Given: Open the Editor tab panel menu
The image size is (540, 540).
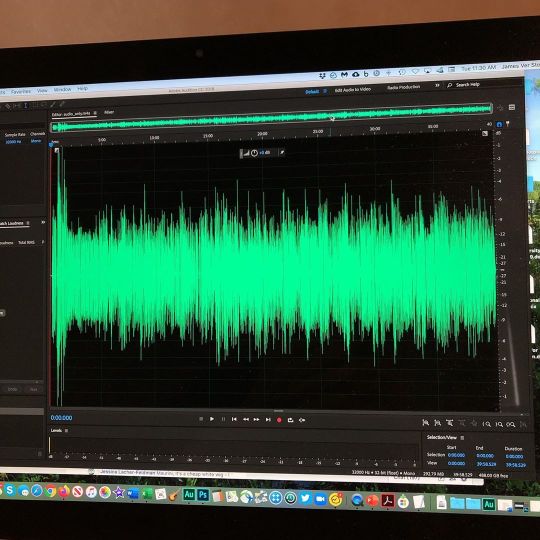Looking at the screenshot, I should [x=95, y=113].
